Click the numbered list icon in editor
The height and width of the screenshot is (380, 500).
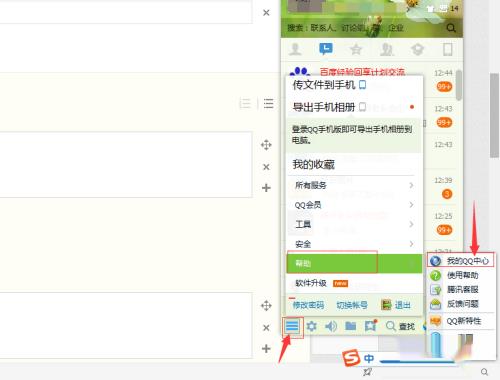pyautogui.click(x=245, y=104)
